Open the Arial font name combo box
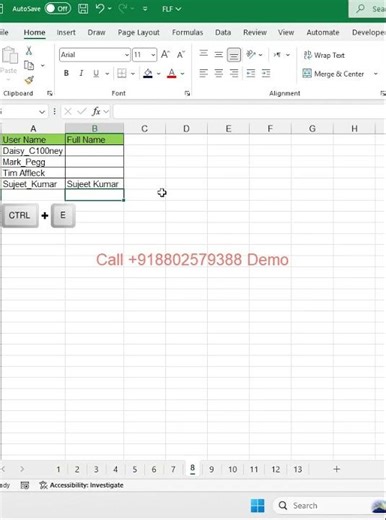This screenshot has width=386, height=520. (94, 55)
